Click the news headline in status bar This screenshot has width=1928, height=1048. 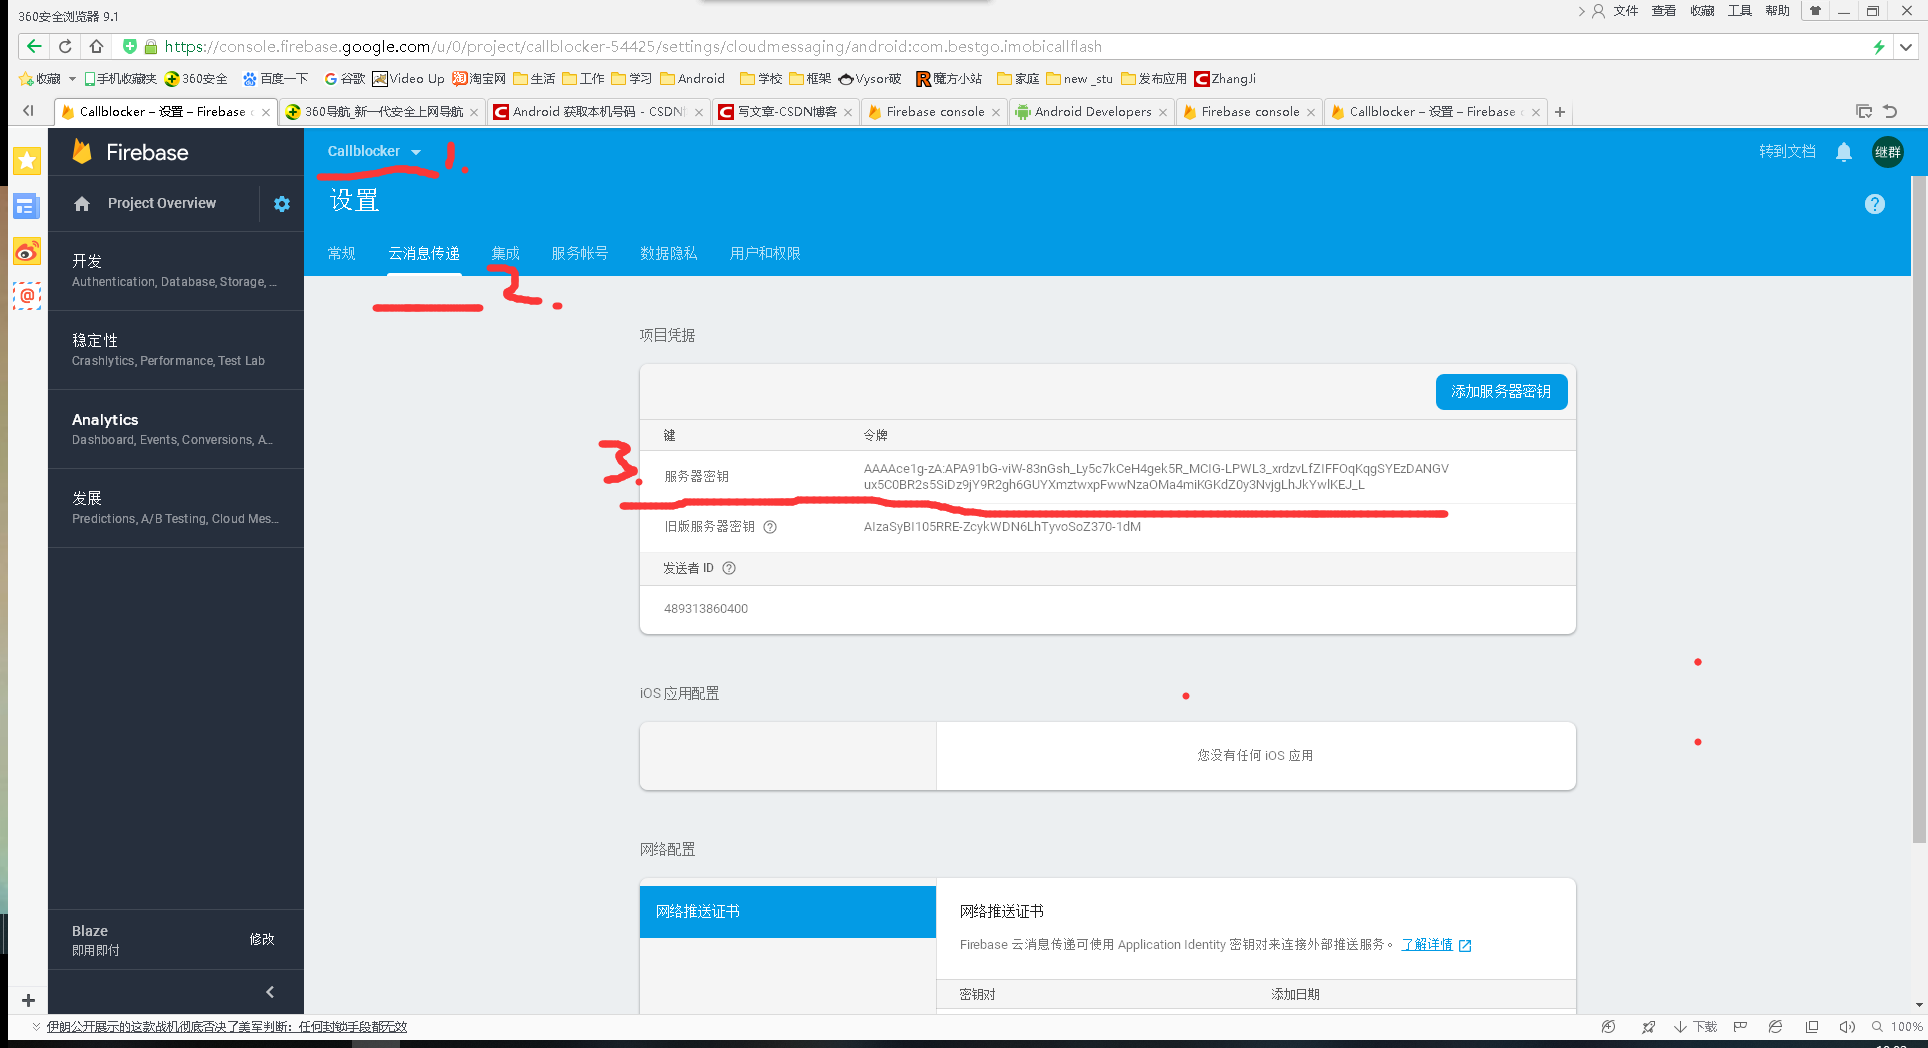227,1027
